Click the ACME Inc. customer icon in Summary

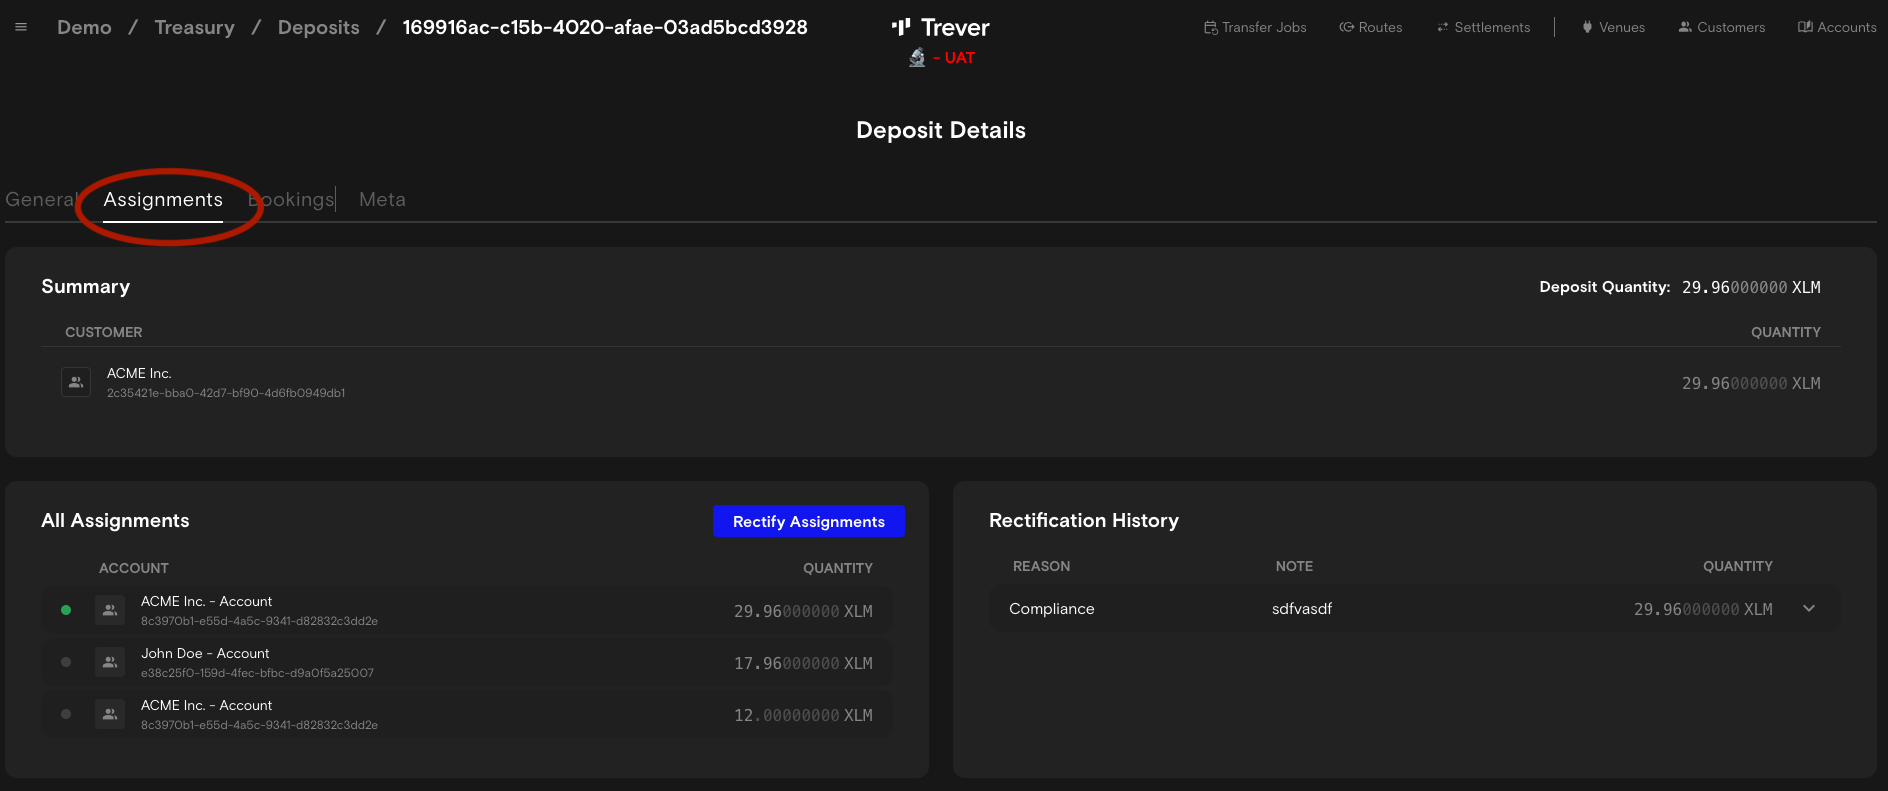tap(76, 382)
